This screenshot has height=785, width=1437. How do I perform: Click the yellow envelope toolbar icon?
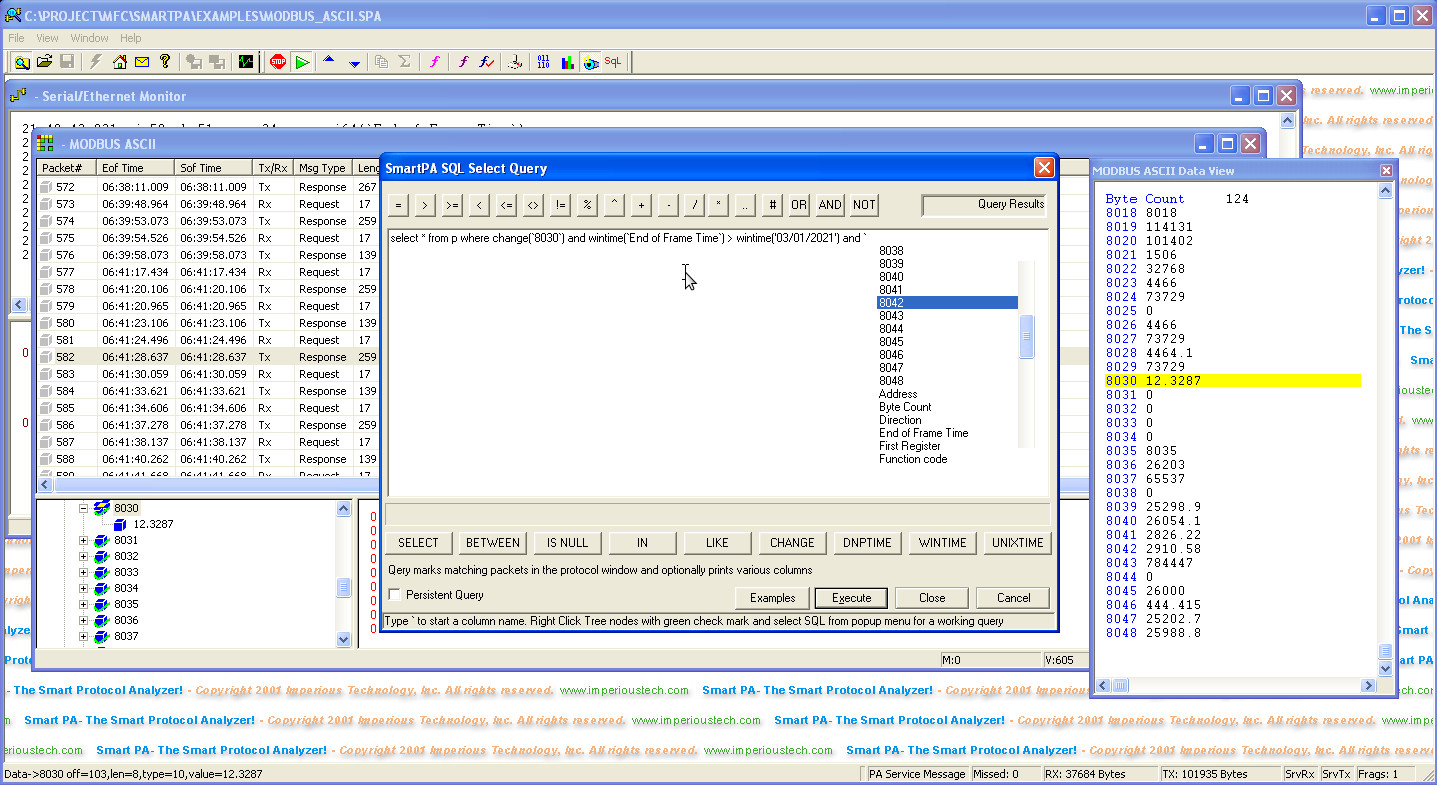click(142, 62)
